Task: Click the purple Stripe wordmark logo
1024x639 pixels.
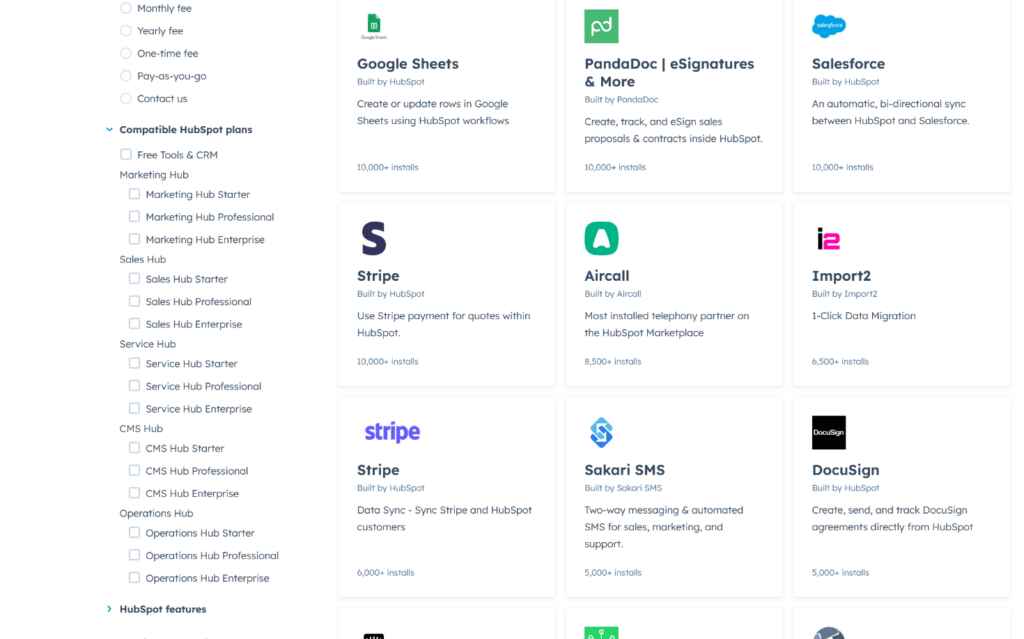Action: pyautogui.click(x=392, y=432)
